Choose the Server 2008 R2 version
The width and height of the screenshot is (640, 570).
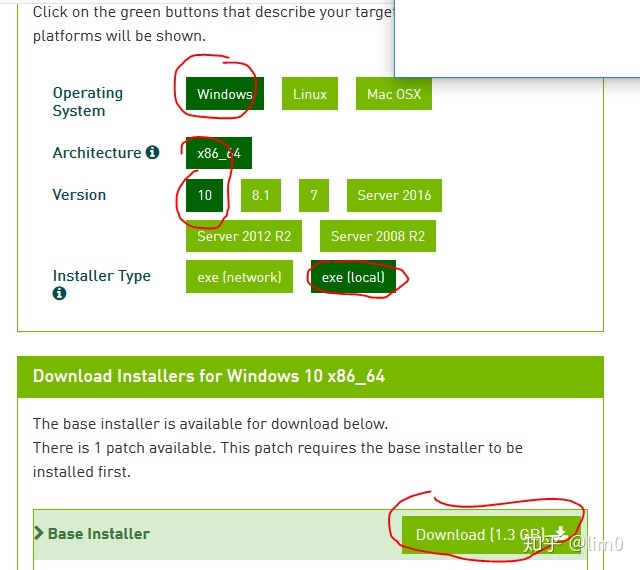click(x=378, y=236)
